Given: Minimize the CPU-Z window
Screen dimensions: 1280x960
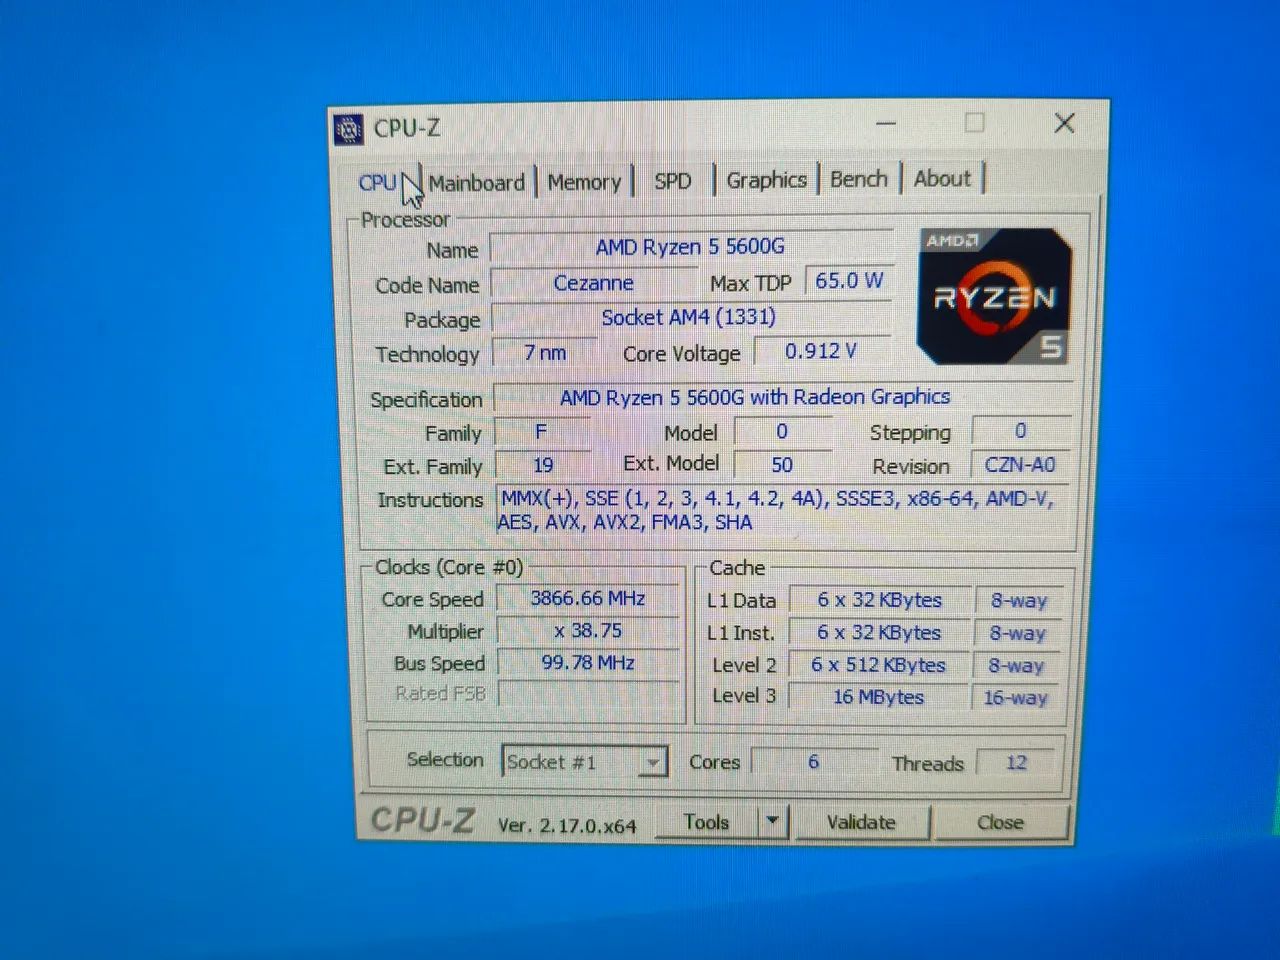Looking at the screenshot, I should coord(885,124).
